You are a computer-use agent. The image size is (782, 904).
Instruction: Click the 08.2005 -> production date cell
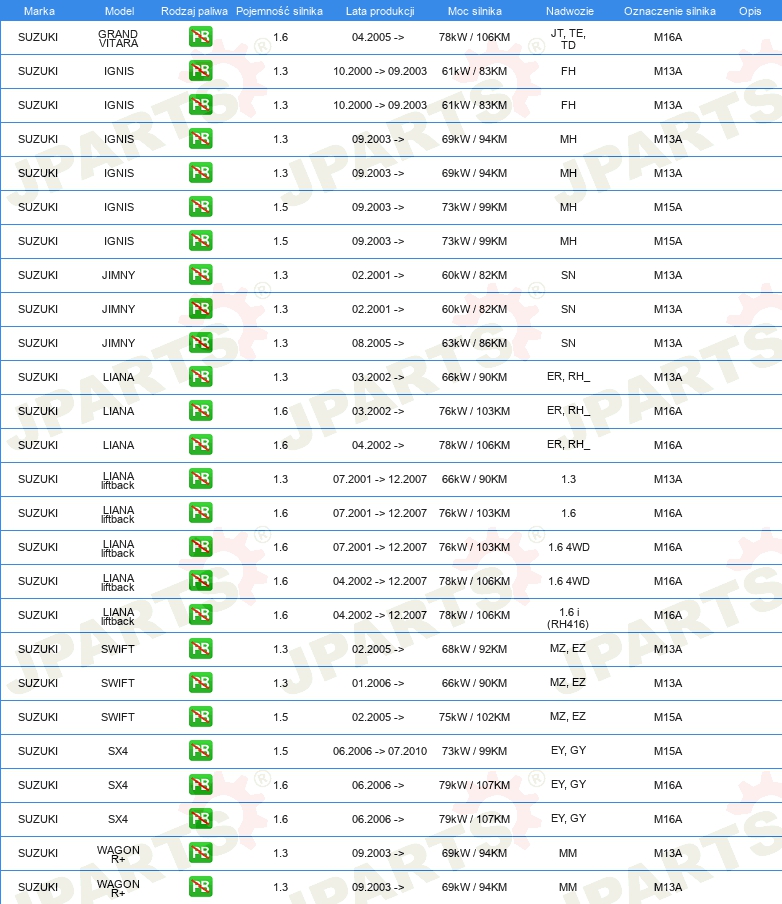pyautogui.click(x=378, y=344)
